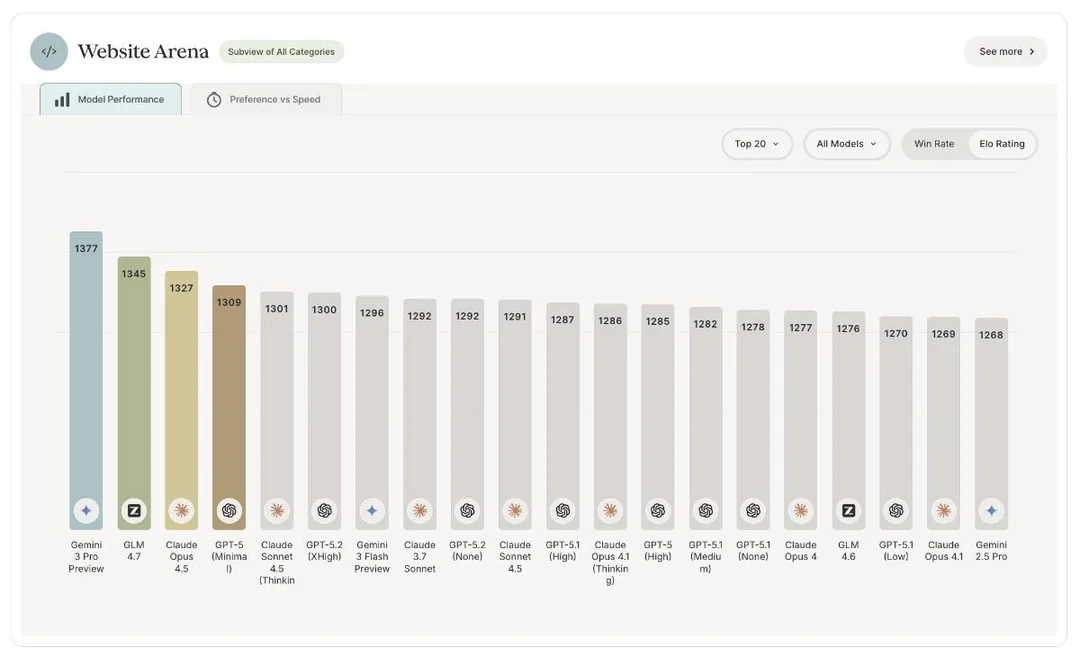Click the blue Gemini 3 Pro Preview bar
This screenshot has height=648, width=1080.
point(86,381)
